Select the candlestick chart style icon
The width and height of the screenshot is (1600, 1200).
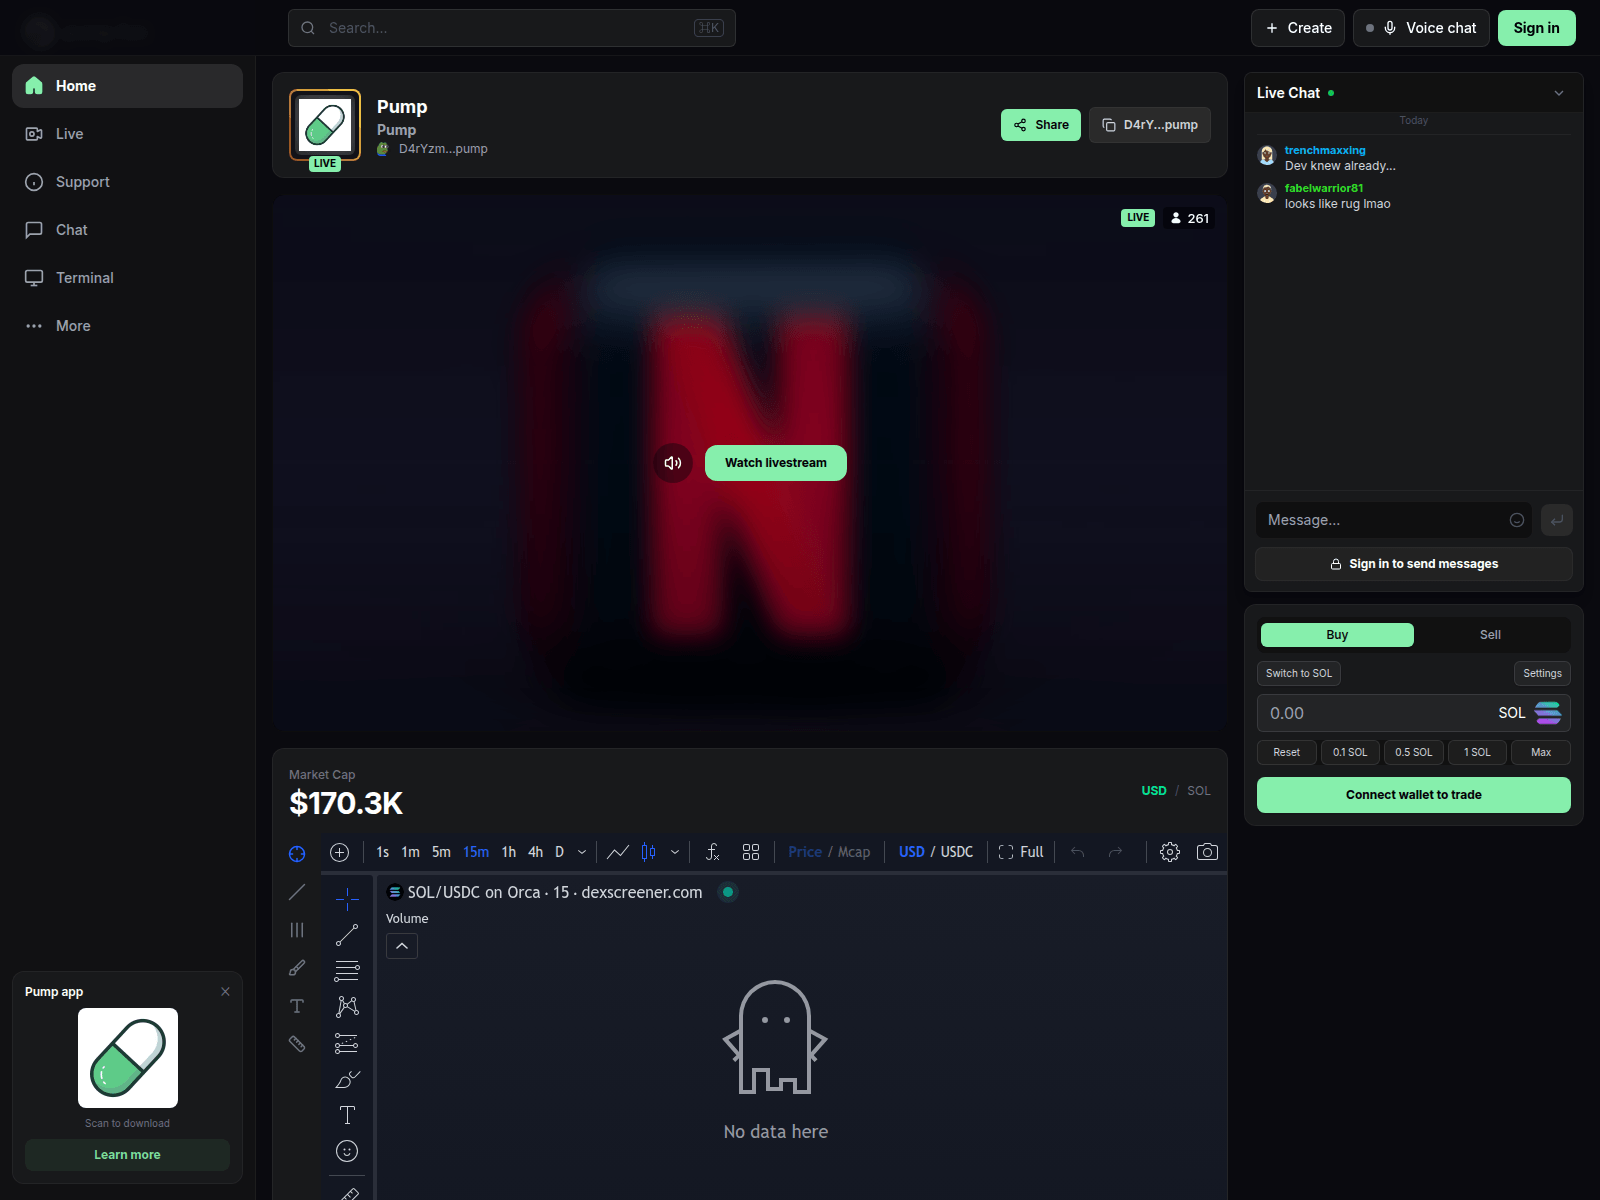tap(649, 852)
